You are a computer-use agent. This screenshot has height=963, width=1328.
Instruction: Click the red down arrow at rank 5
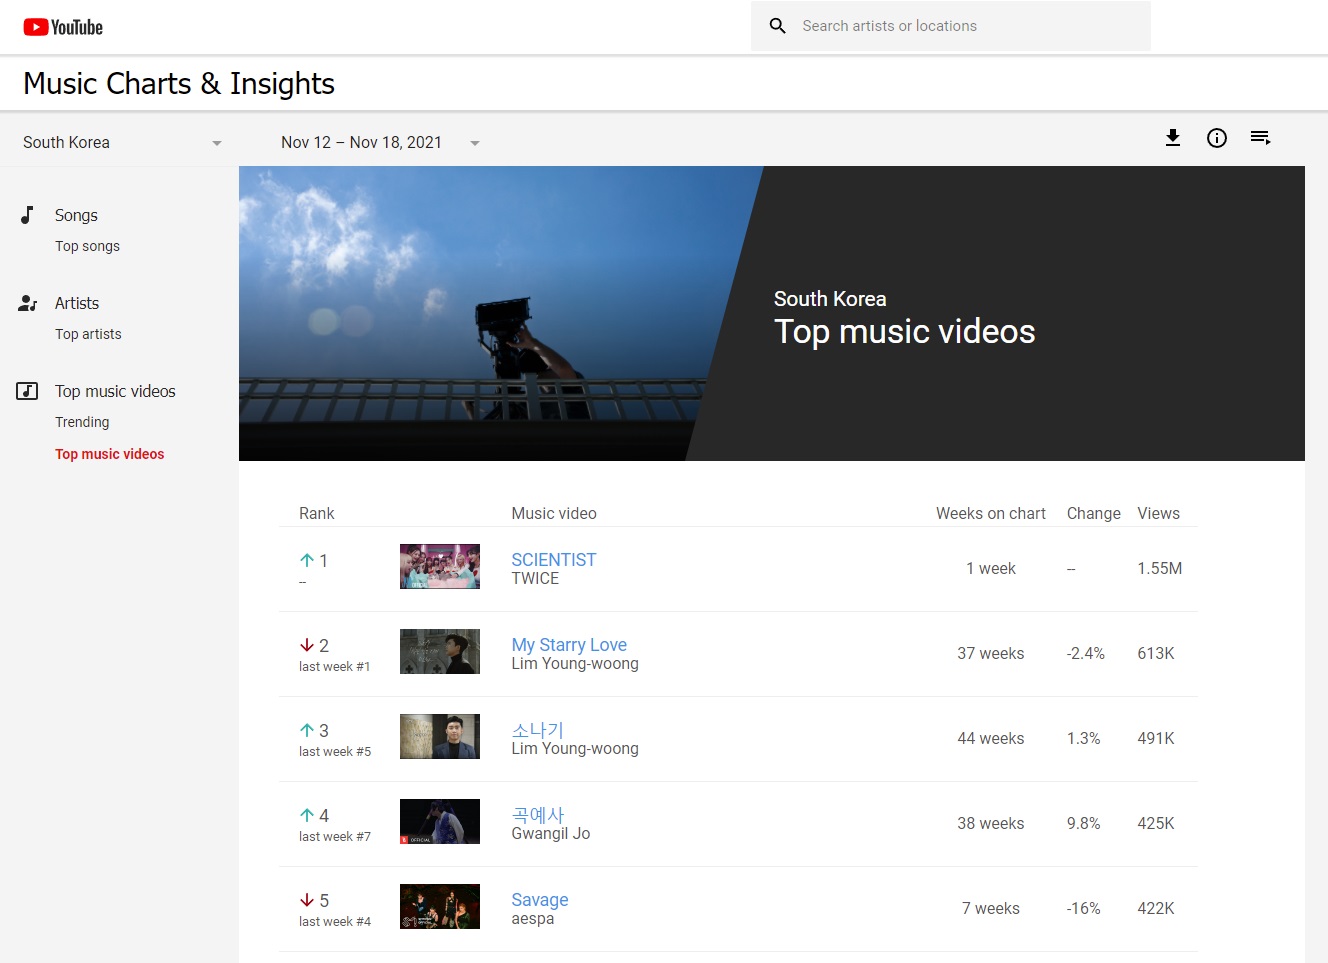[x=307, y=900]
